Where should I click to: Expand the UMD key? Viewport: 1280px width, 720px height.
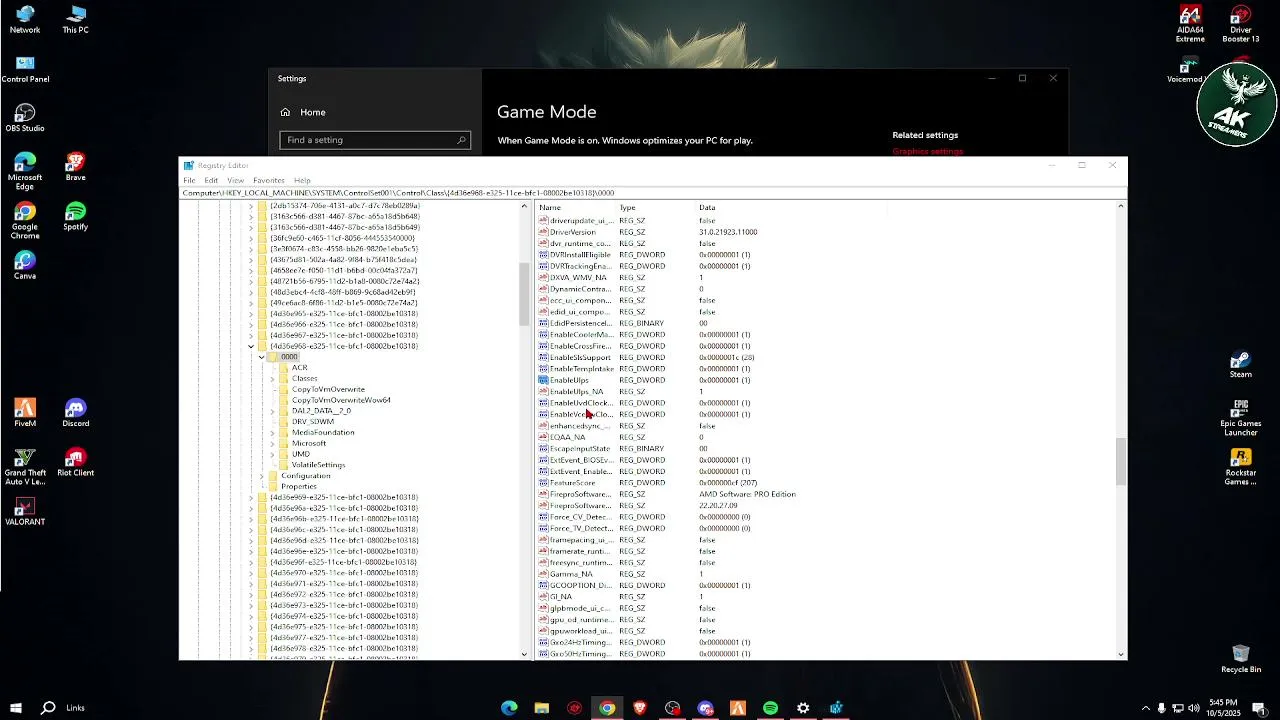point(273,454)
